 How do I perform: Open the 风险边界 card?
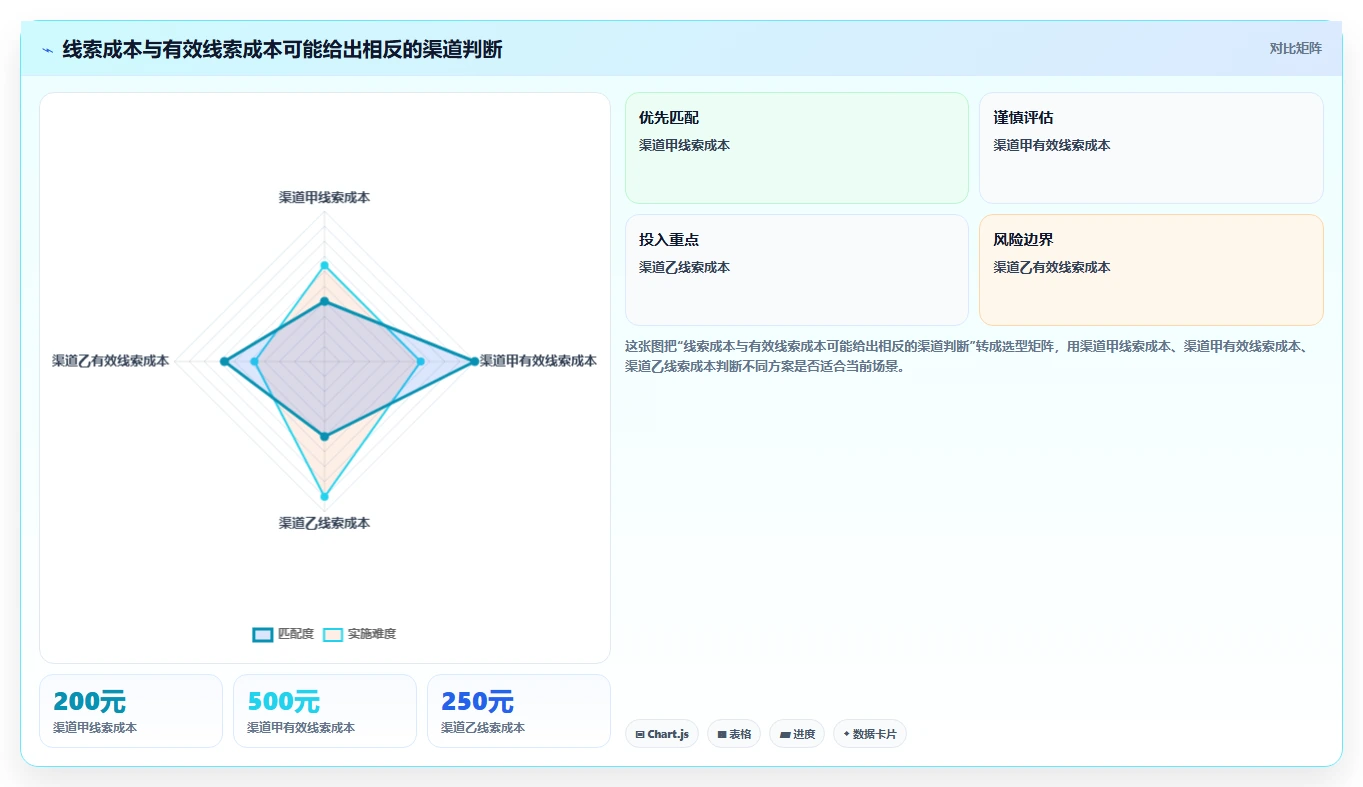(1151, 270)
